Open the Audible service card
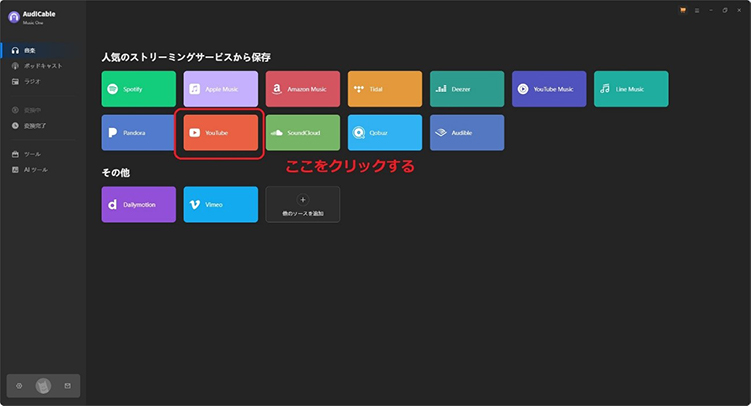The image size is (751, 406). [467, 133]
